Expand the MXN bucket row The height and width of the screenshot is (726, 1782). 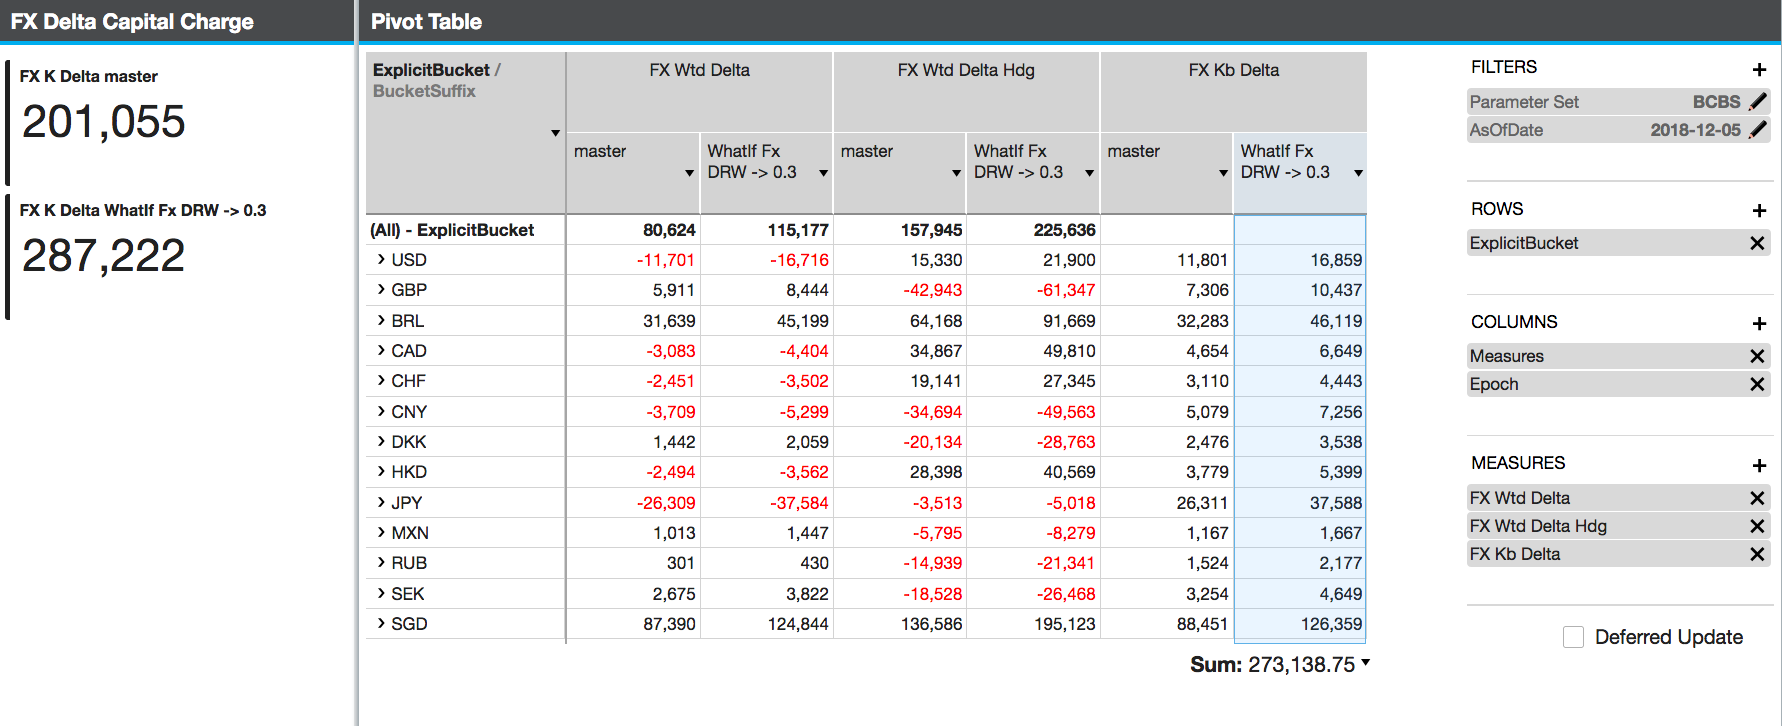click(x=381, y=532)
